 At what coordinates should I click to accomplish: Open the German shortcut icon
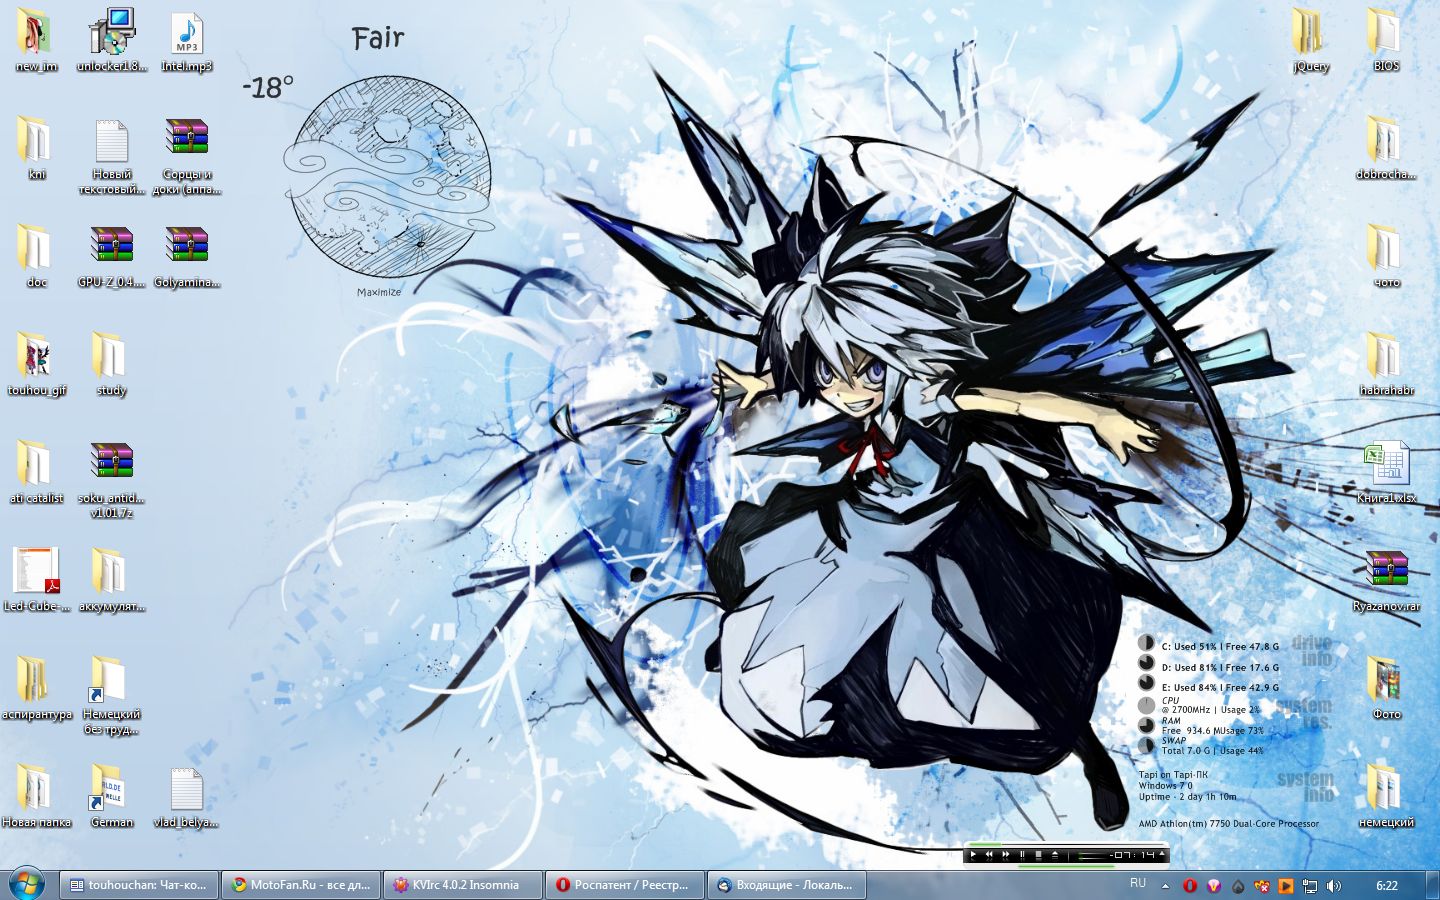pyautogui.click(x=112, y=796)
